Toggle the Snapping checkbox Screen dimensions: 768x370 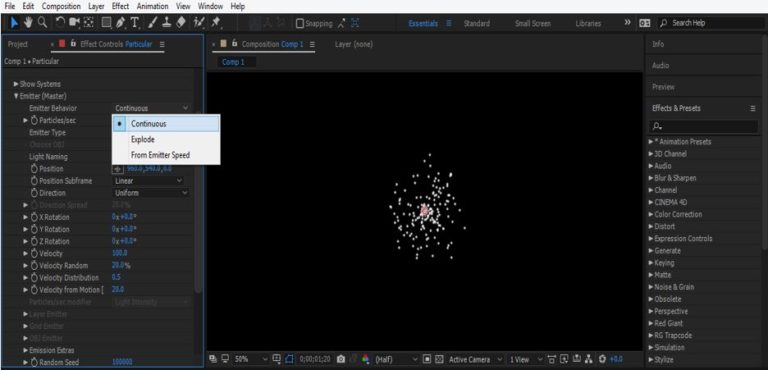300,23
